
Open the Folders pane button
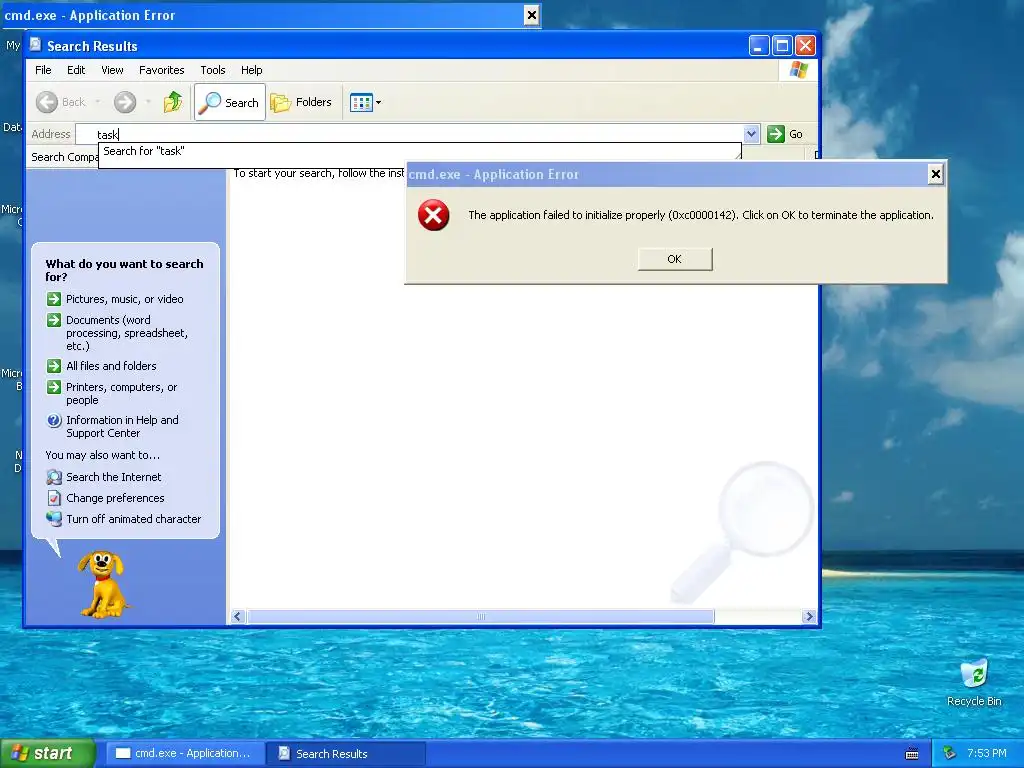coord(302,102)
